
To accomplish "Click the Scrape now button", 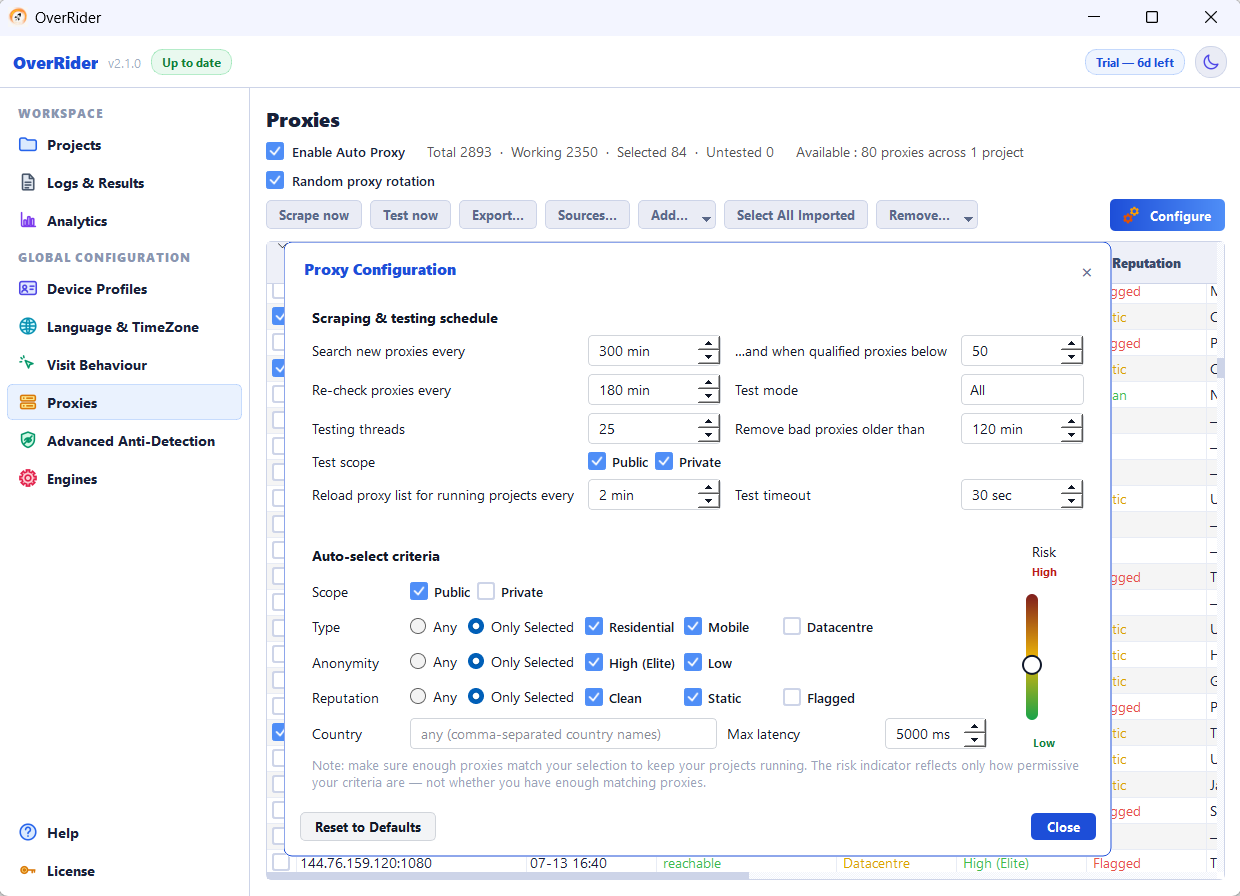I will pos(314,215).
